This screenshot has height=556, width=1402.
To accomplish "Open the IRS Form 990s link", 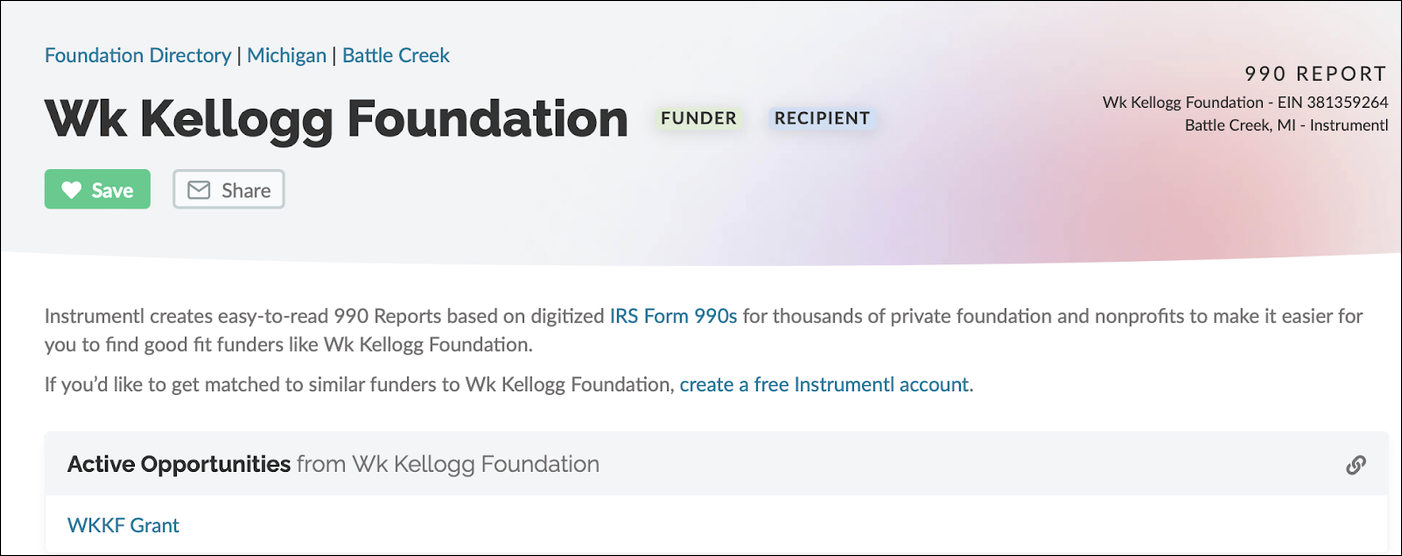I will (x=673, y=316).
